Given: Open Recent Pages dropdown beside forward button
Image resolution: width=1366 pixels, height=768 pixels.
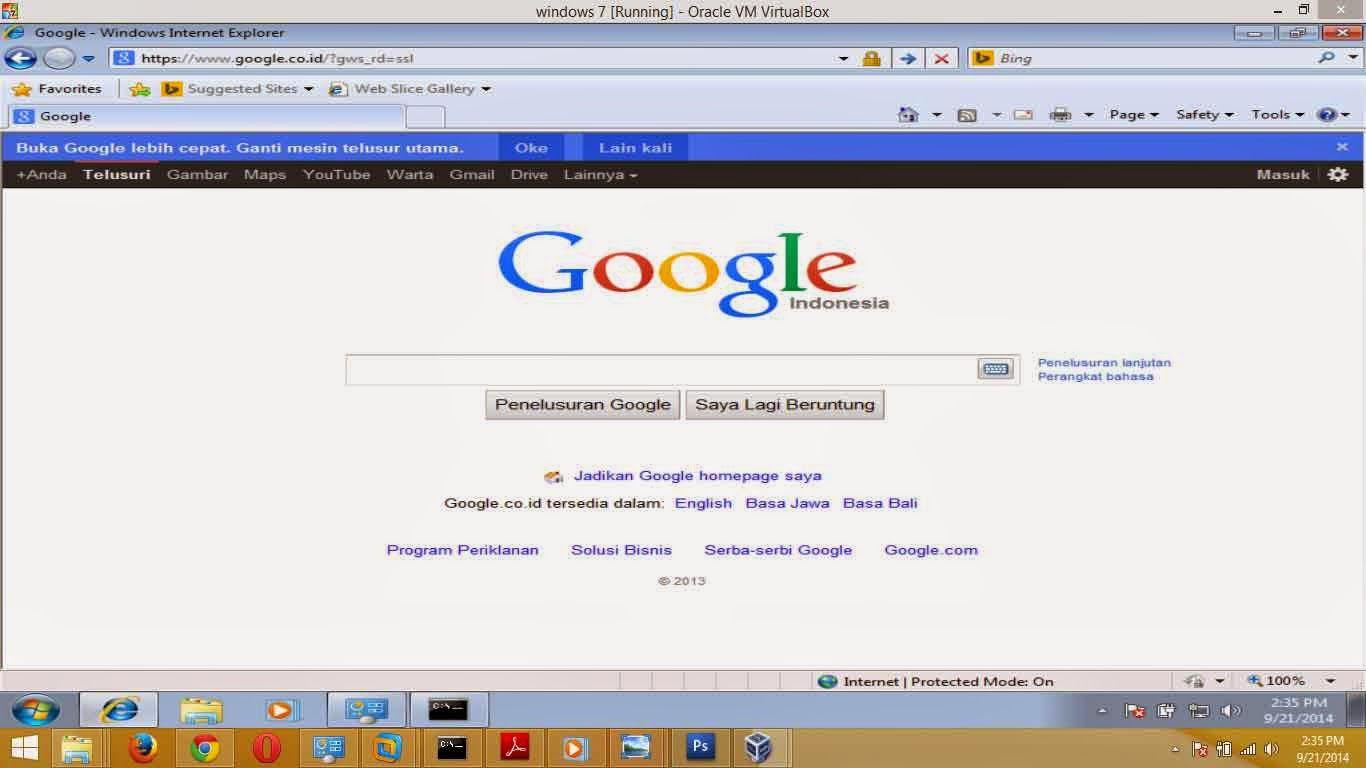Looking at the screenshot, I should [88, 59].
